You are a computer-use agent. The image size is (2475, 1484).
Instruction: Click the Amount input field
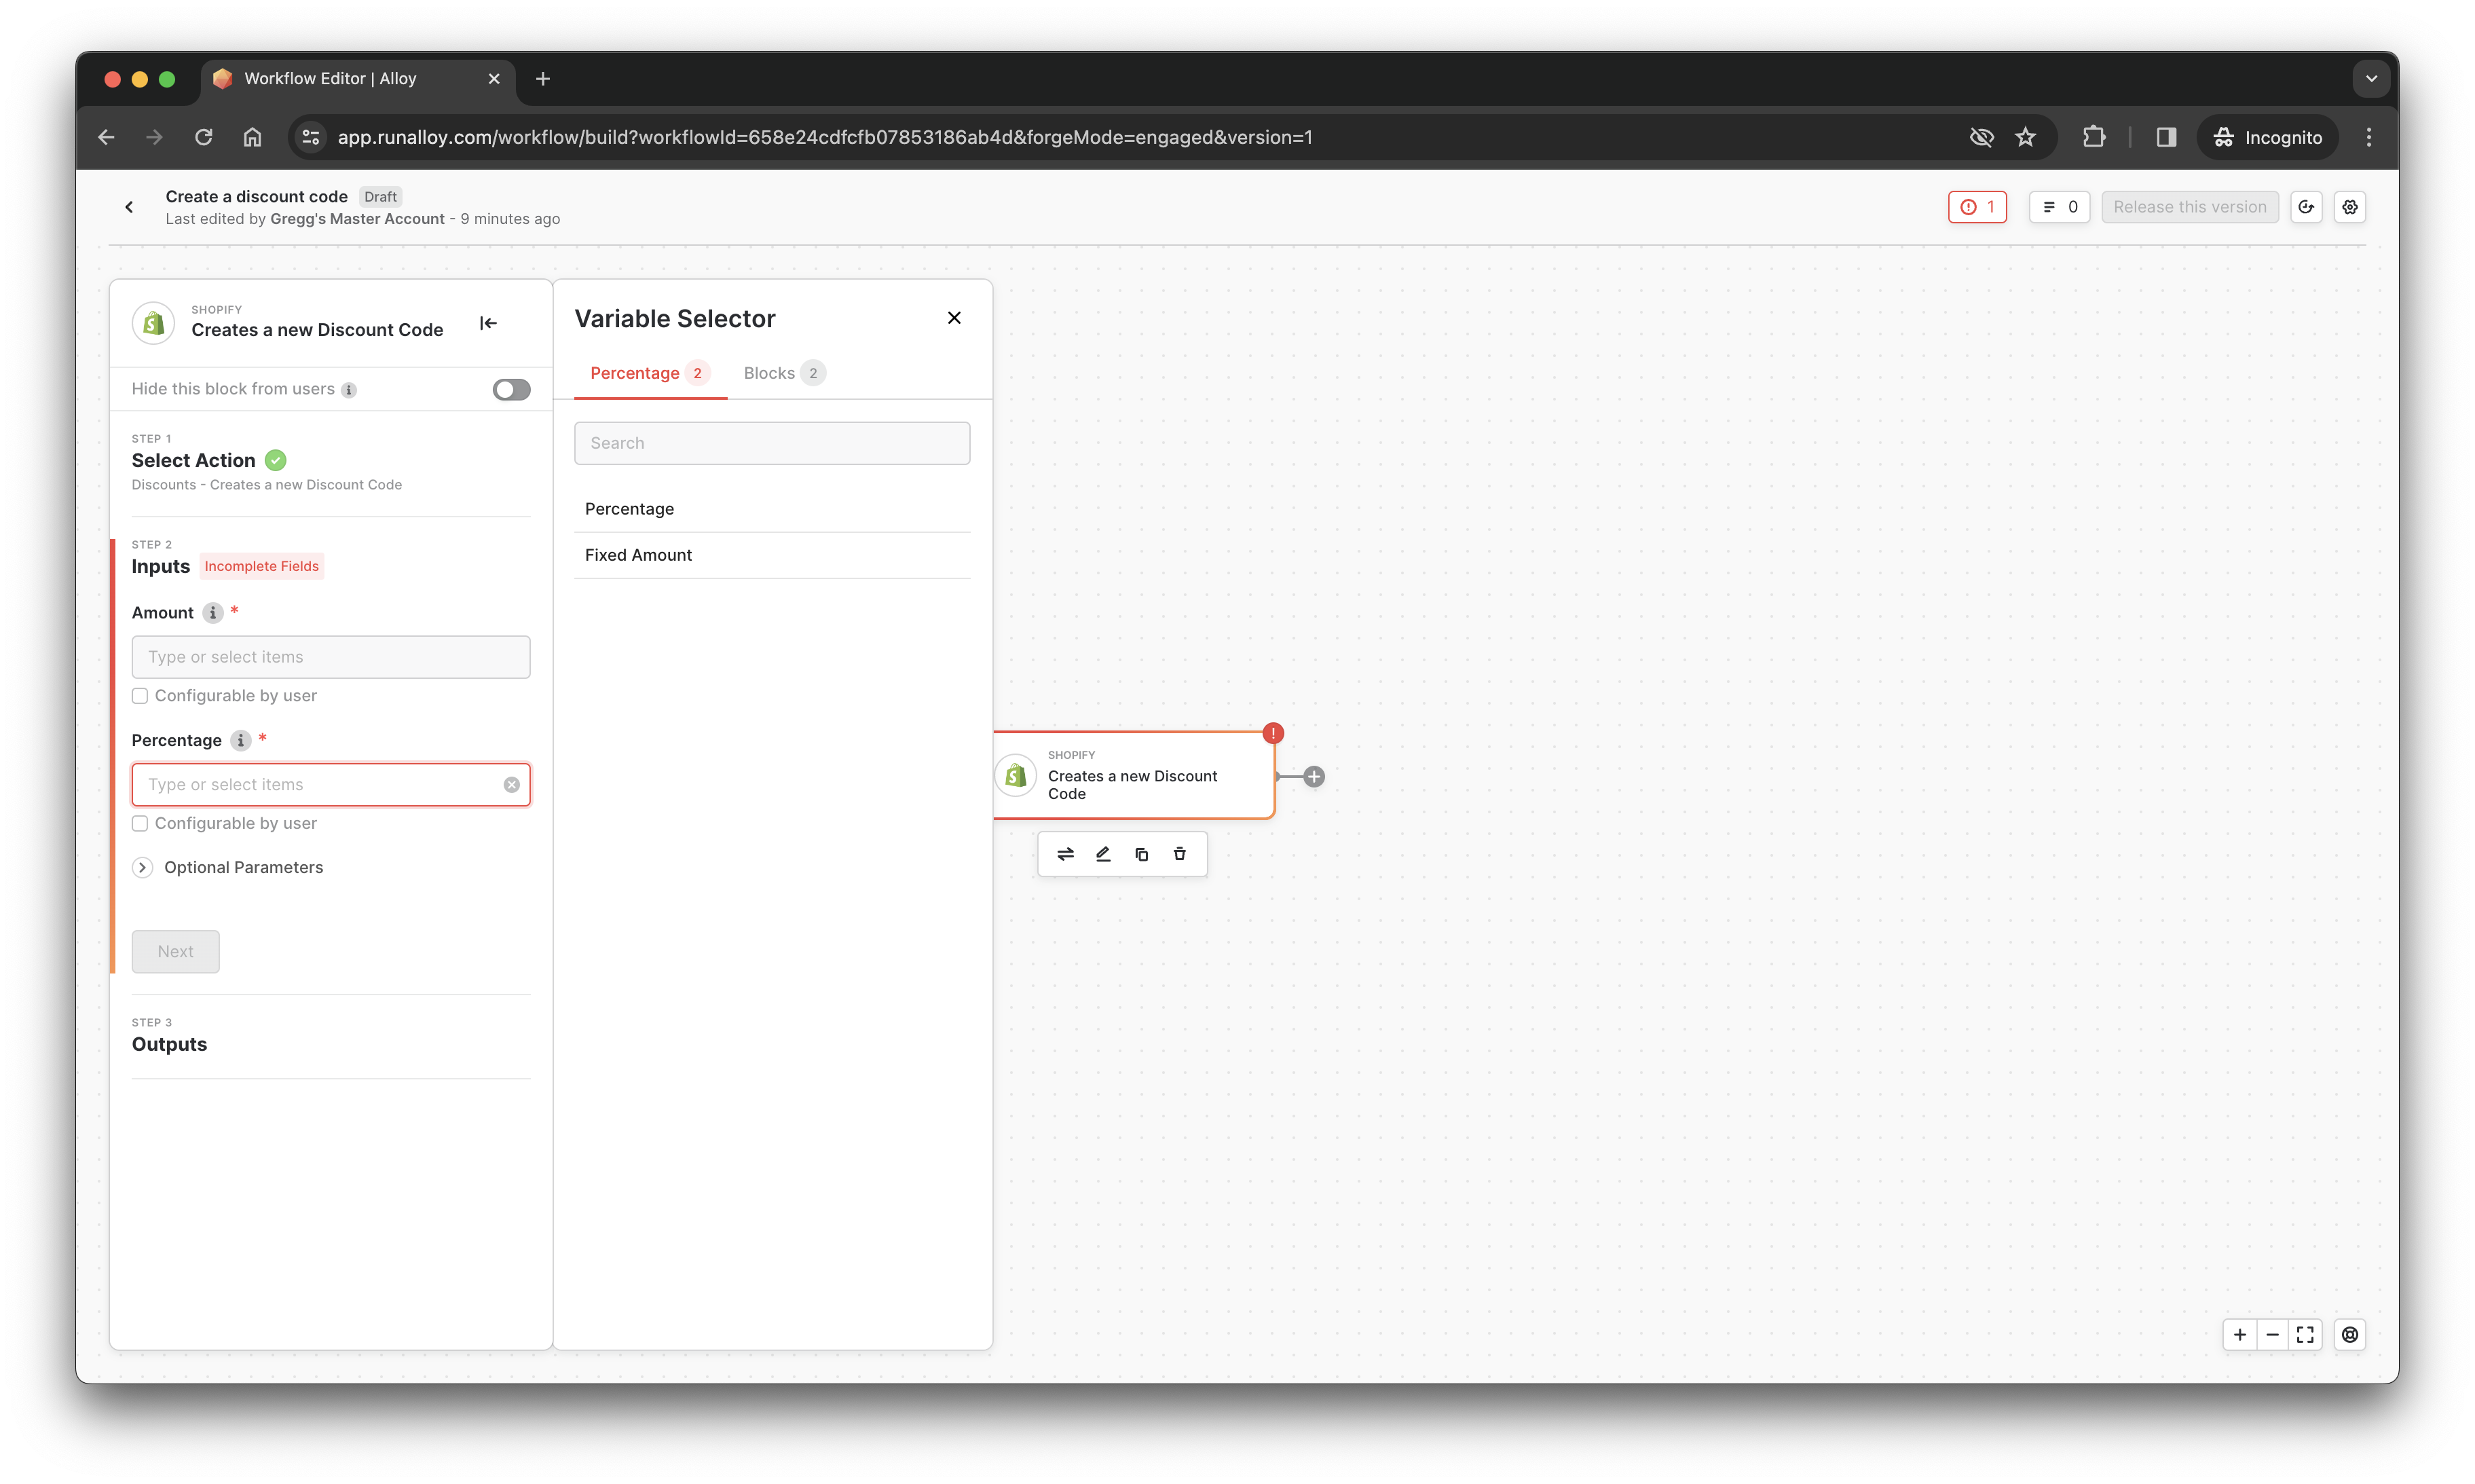click(331, 657)
